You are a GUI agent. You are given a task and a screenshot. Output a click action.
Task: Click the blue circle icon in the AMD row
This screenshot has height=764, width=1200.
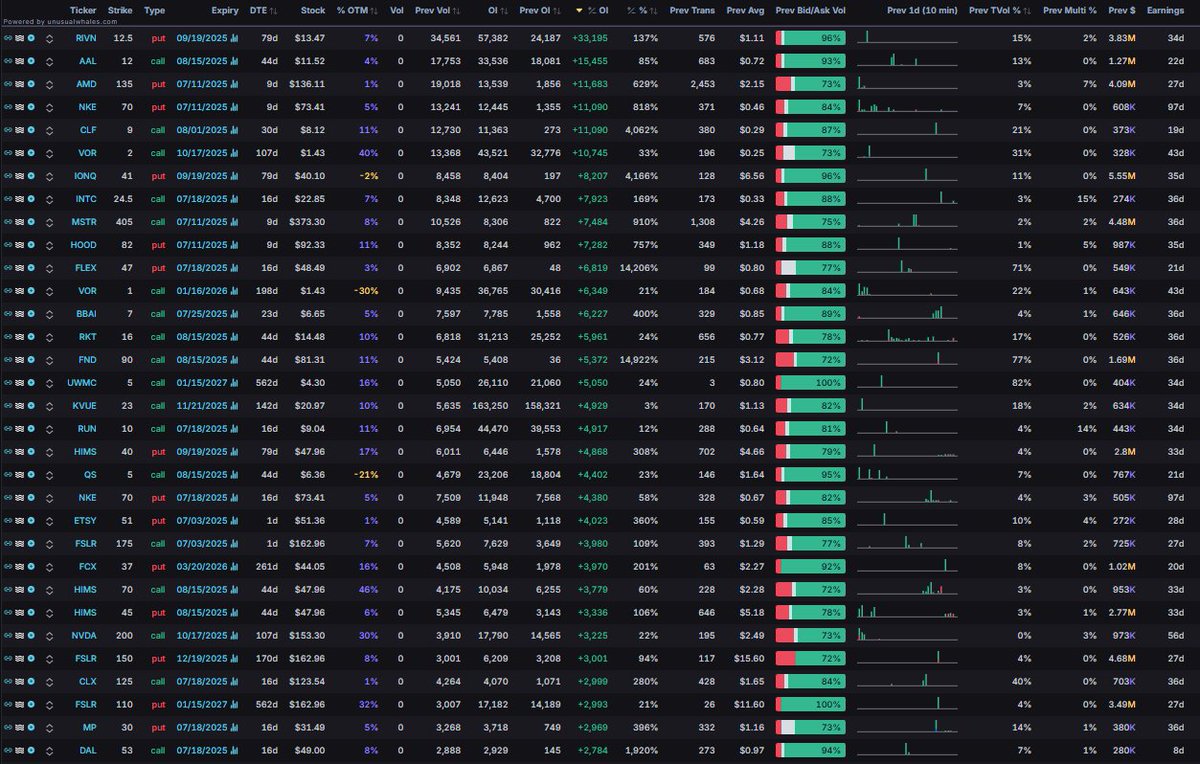click(31, 83)
